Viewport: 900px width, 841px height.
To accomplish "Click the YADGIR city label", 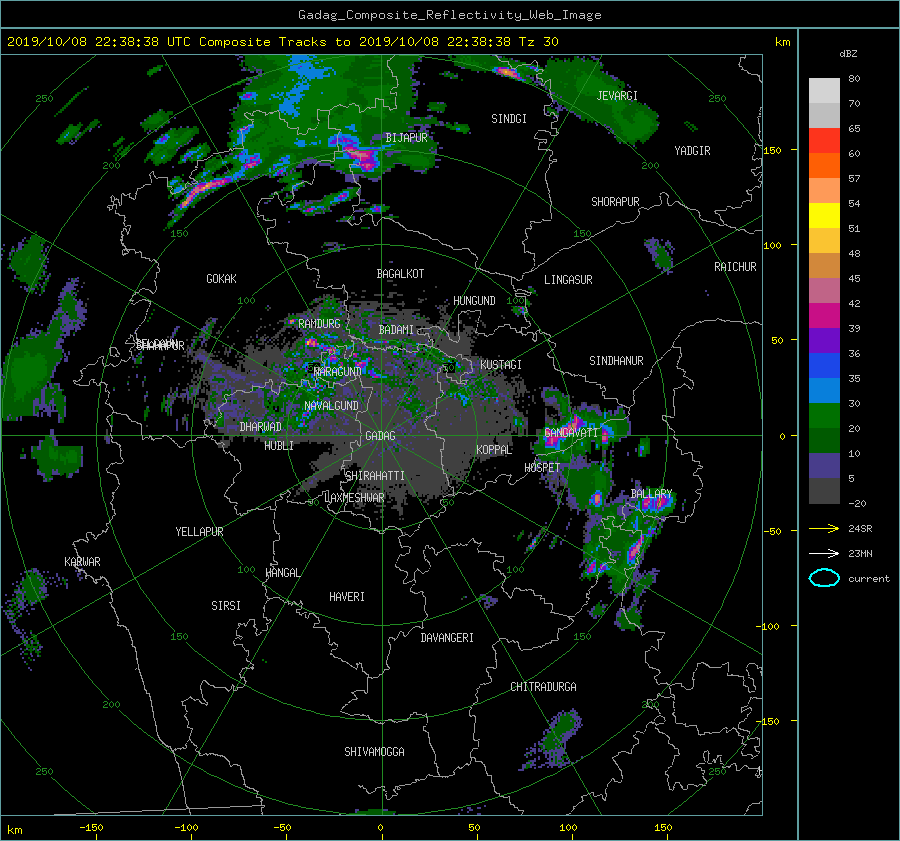I will tap(692, 151).
